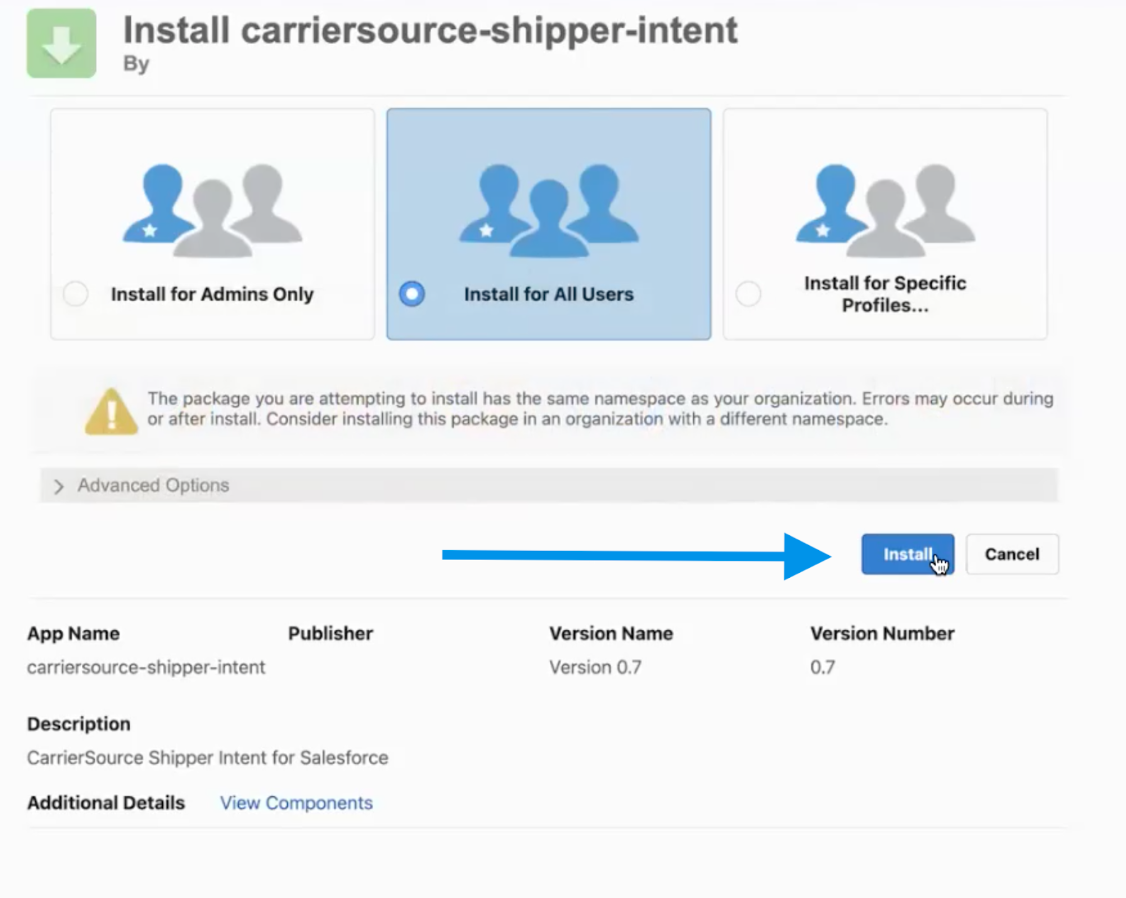Click the carriersource-shipper-intent app name value
The width and height of the screenshot is (1126, 898).
pyautogui.click(x=146, y=668)
